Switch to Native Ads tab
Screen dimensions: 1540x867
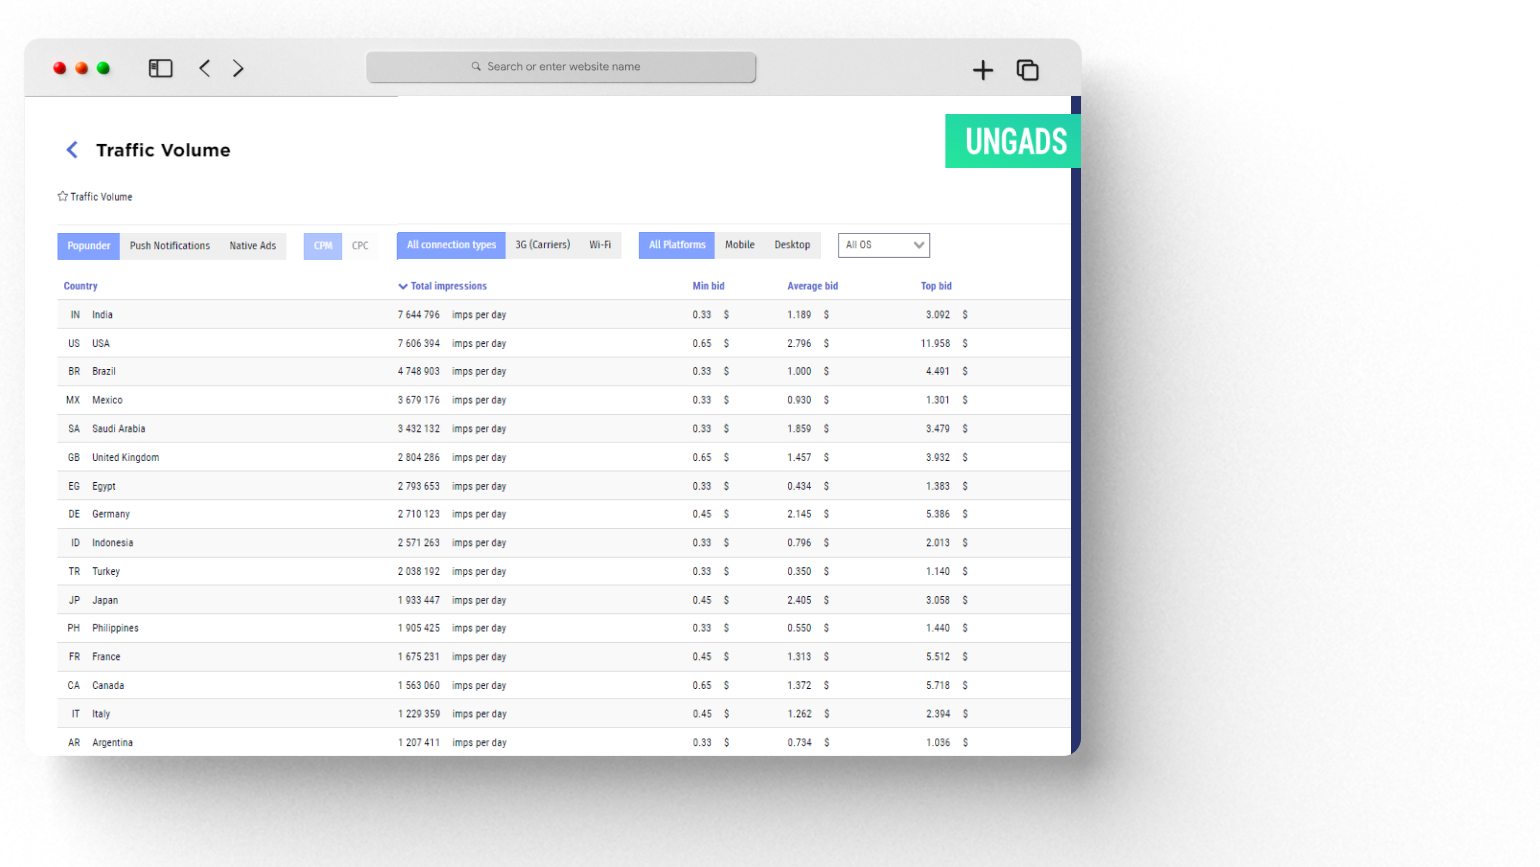(252, 246)
